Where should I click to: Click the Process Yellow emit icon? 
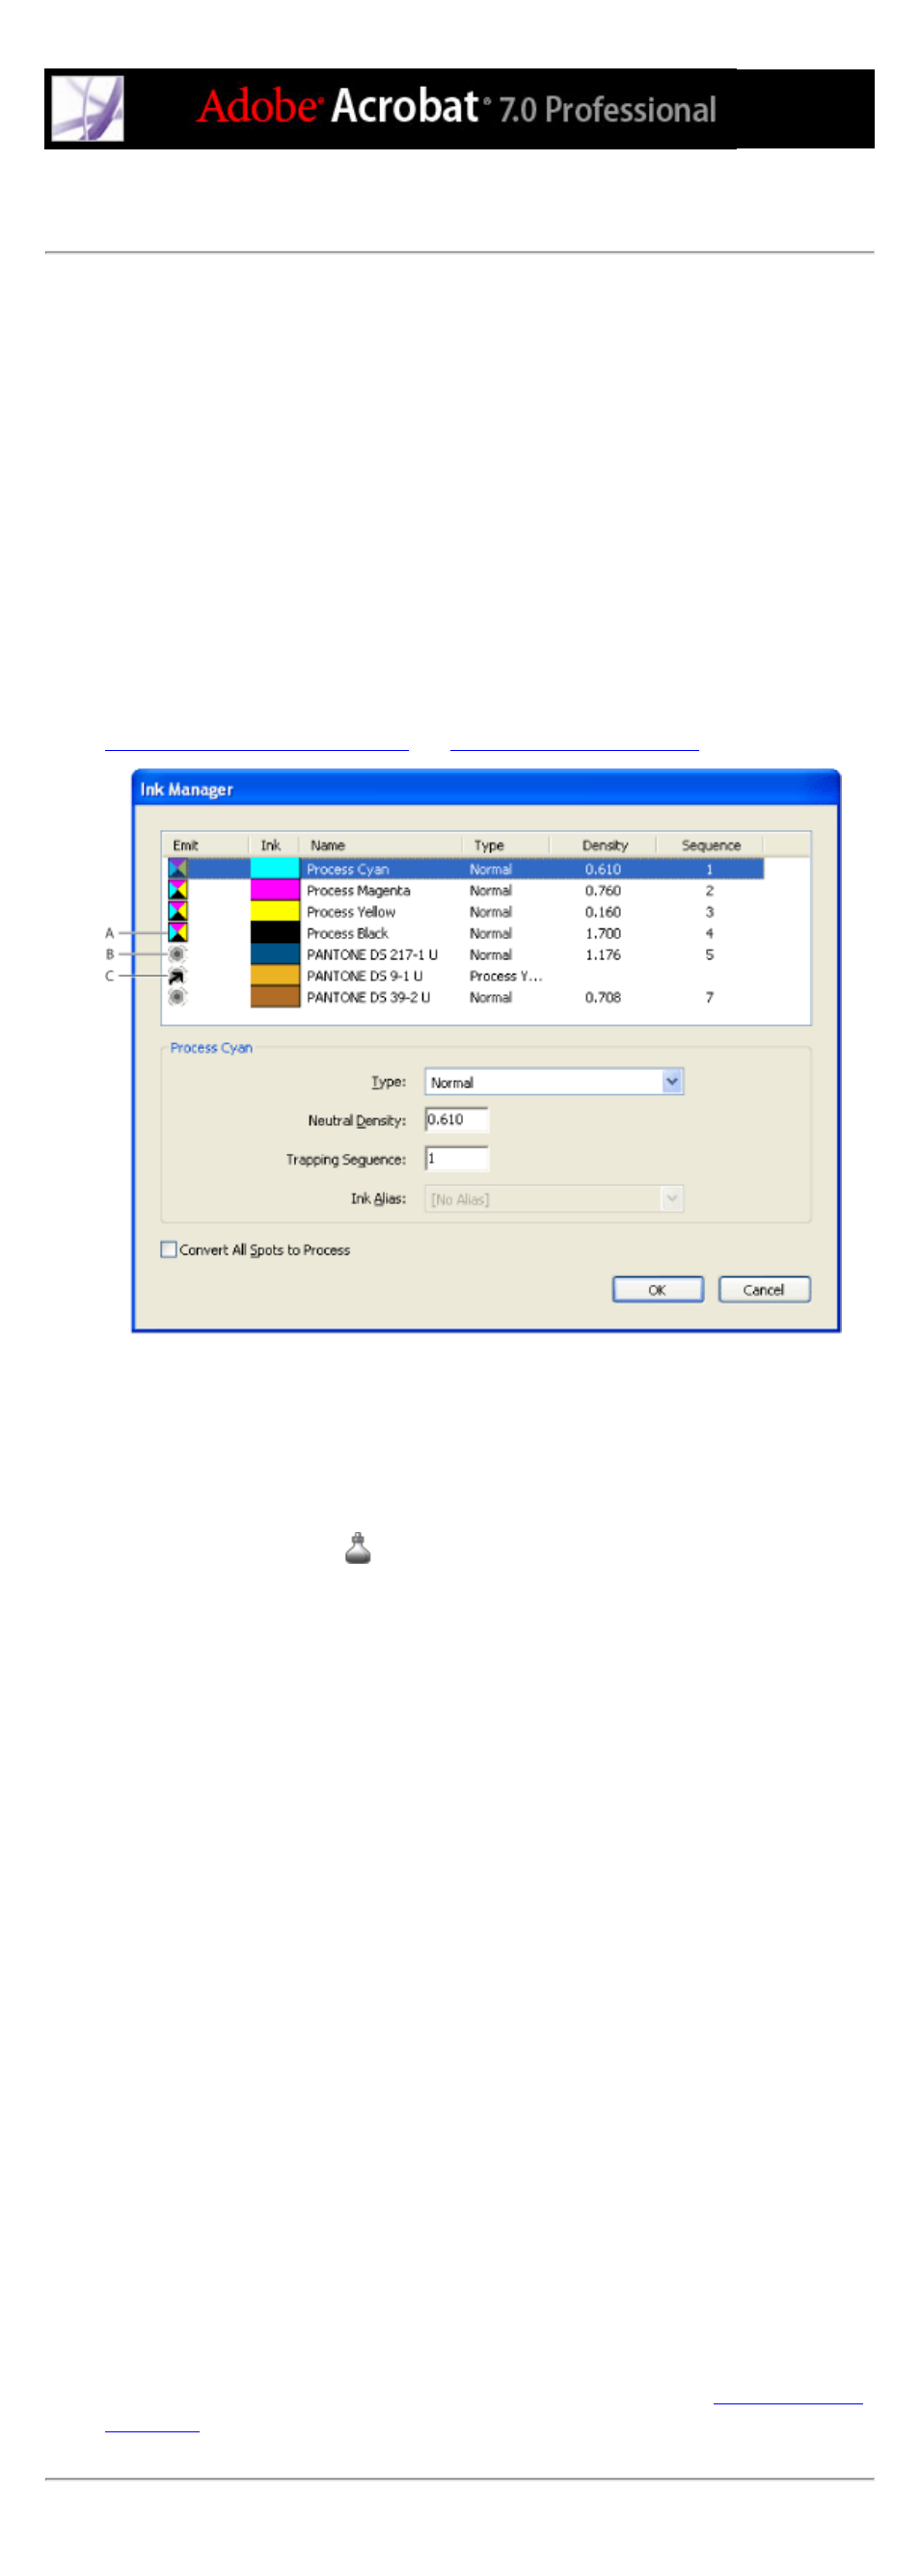(x=177, y=911)
